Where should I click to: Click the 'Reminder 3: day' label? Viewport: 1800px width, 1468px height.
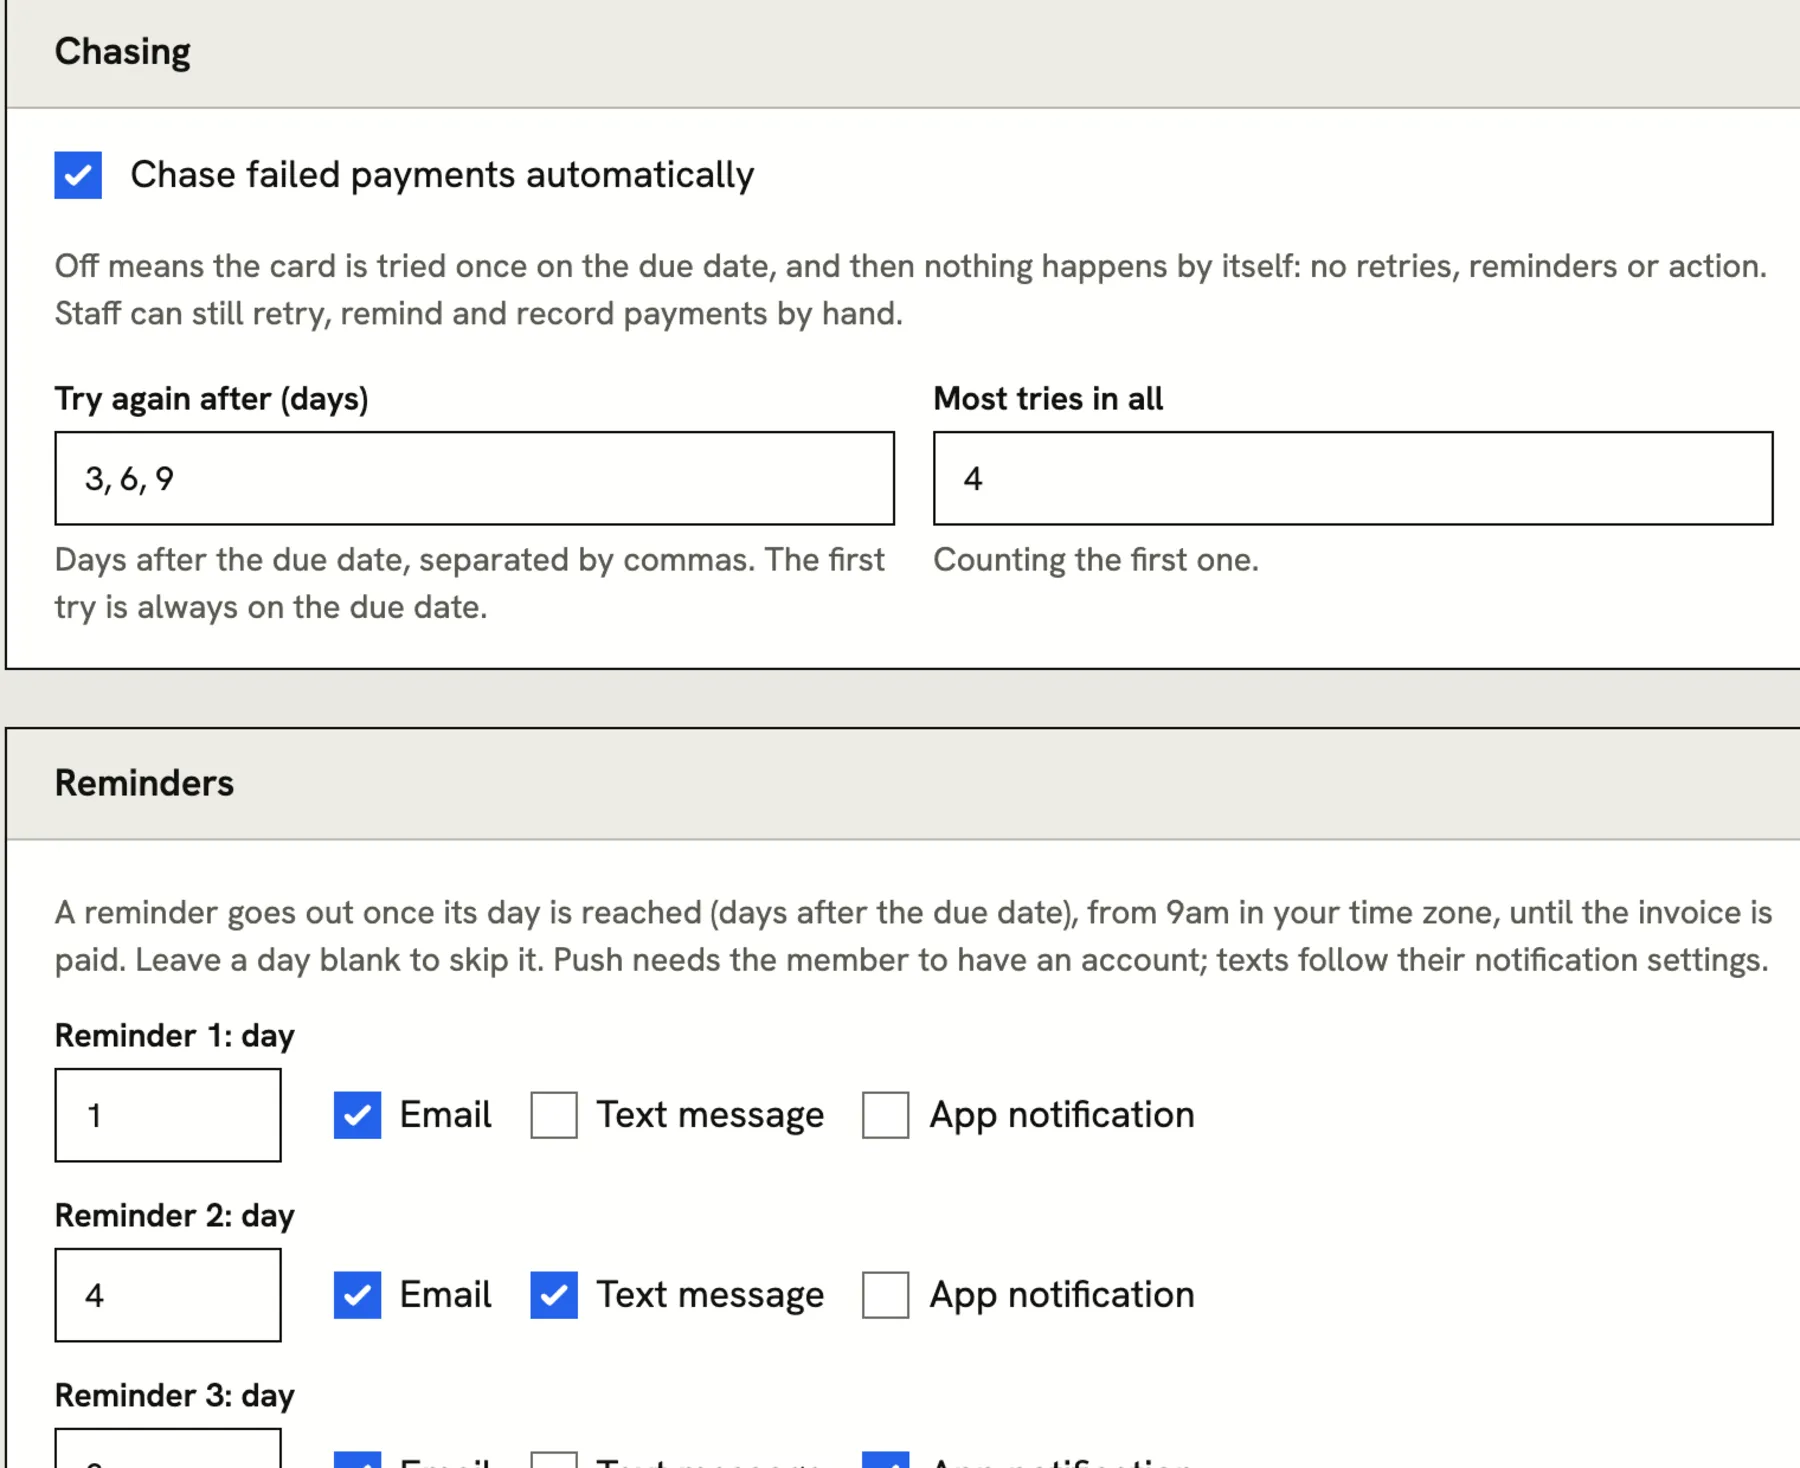point(174,1395)
